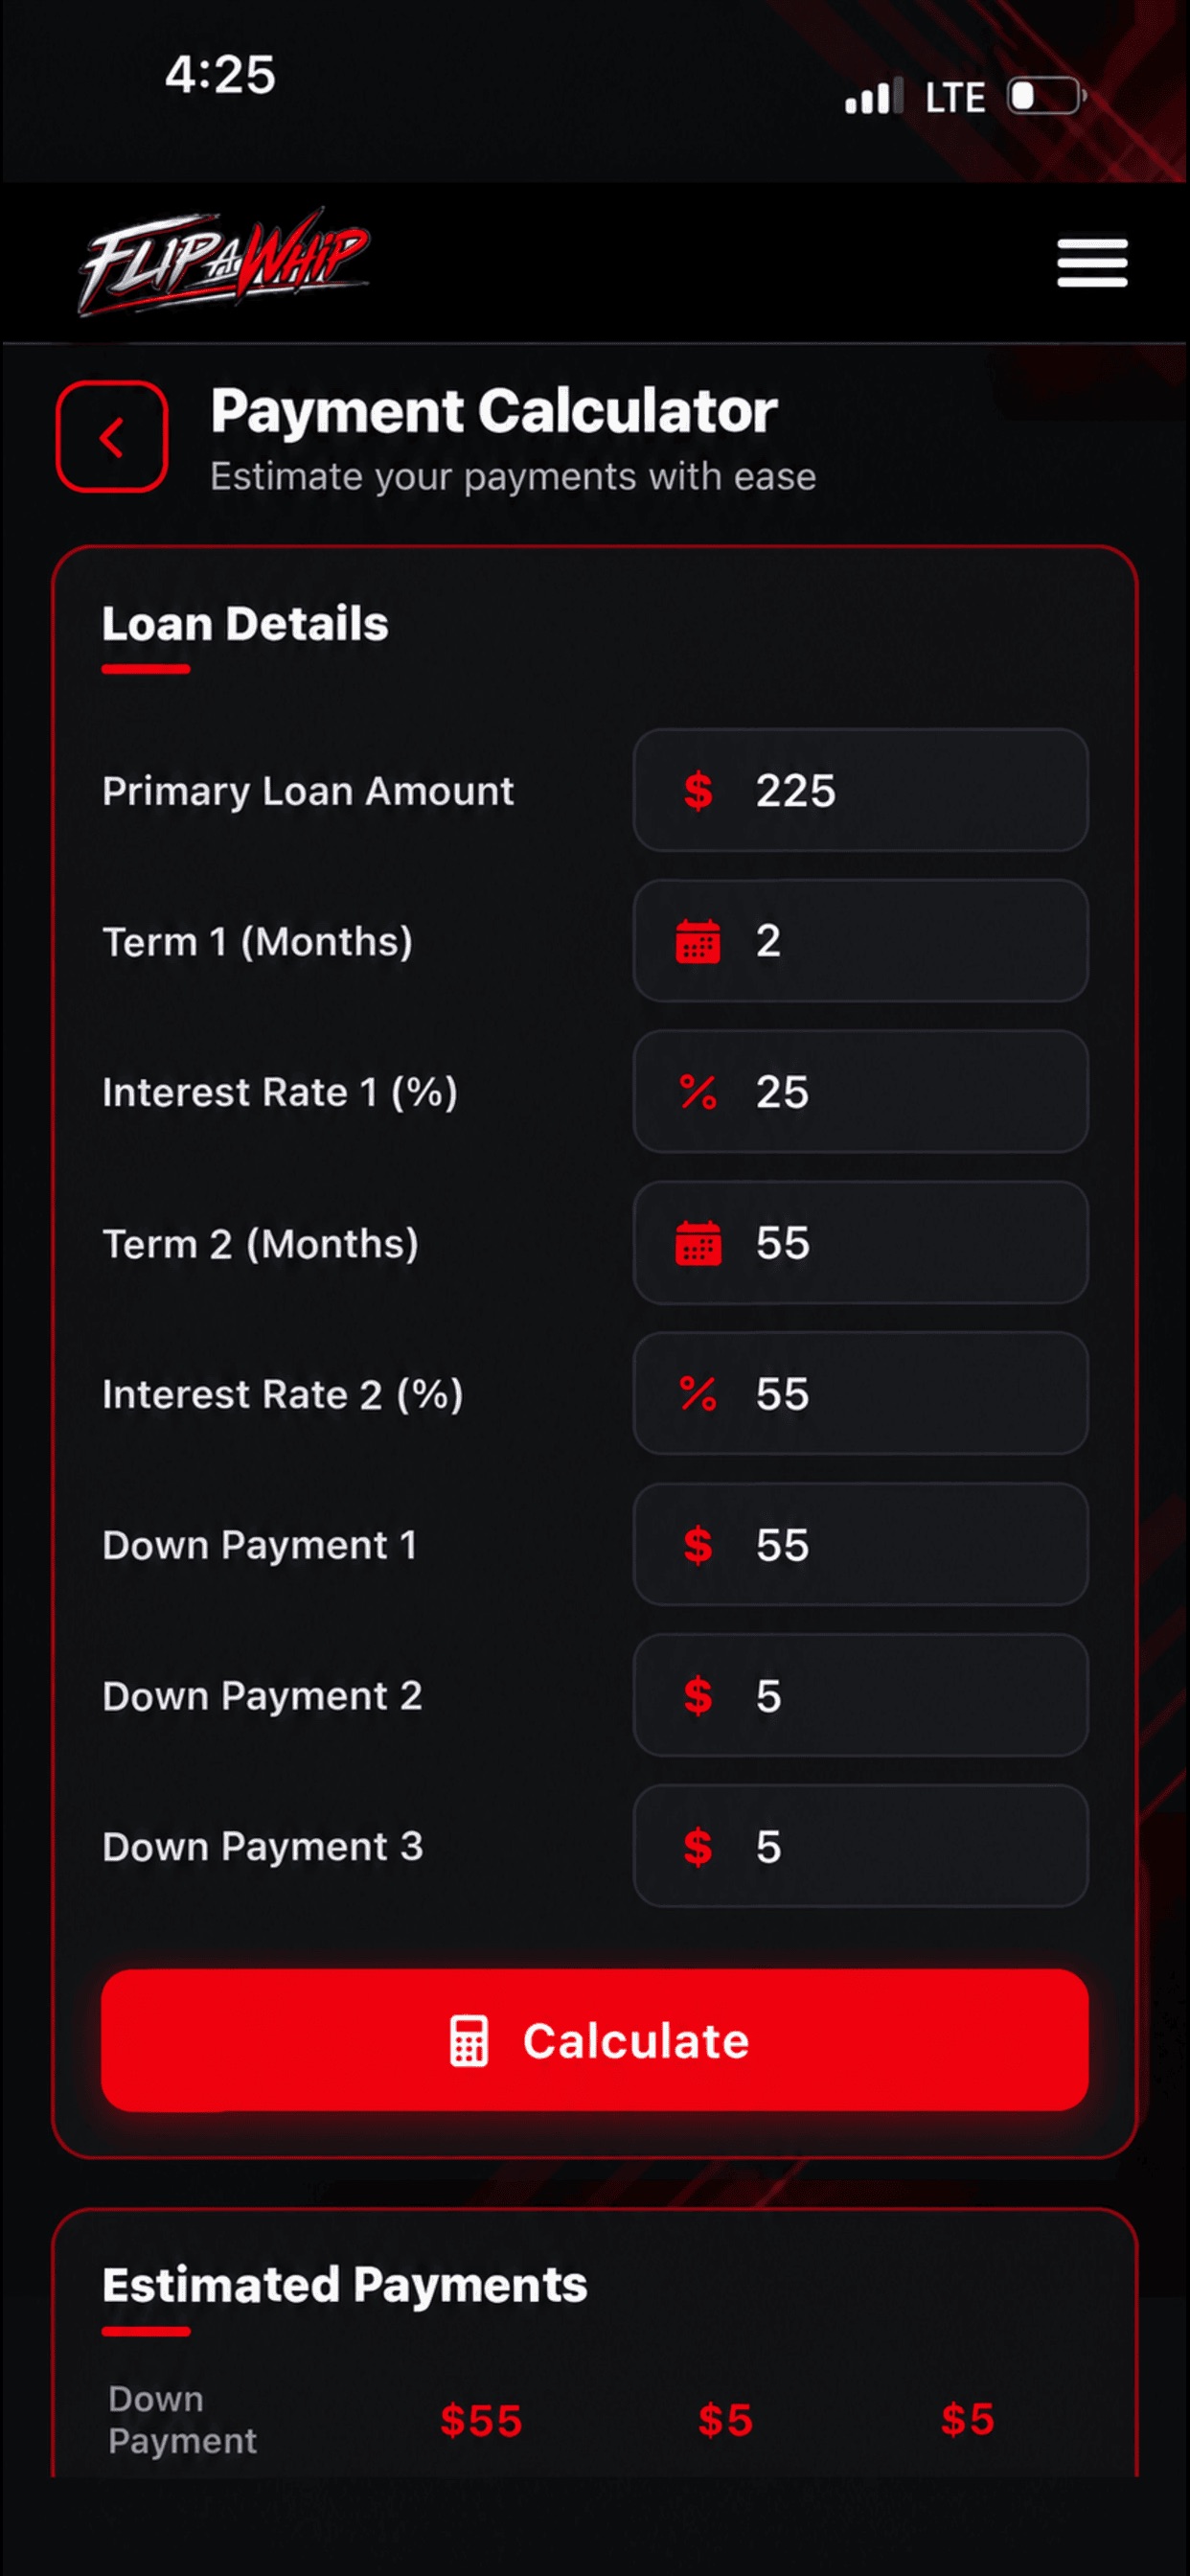Click dollar icon in Down Payment 1
1190x2576 pixels.
coord(698,1545)
